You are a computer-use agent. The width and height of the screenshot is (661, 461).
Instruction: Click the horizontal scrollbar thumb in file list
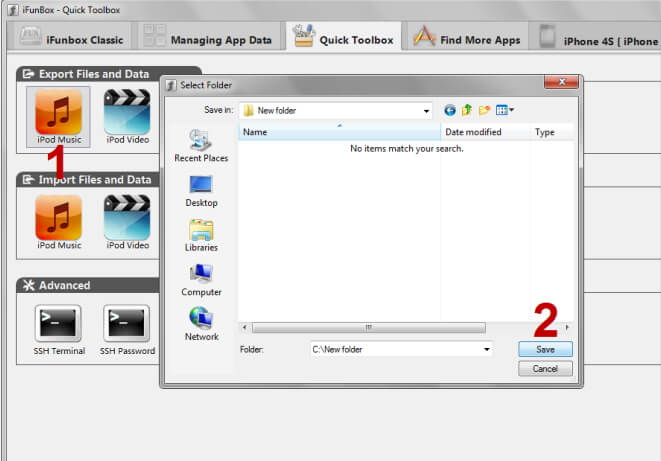click(369, 327)
